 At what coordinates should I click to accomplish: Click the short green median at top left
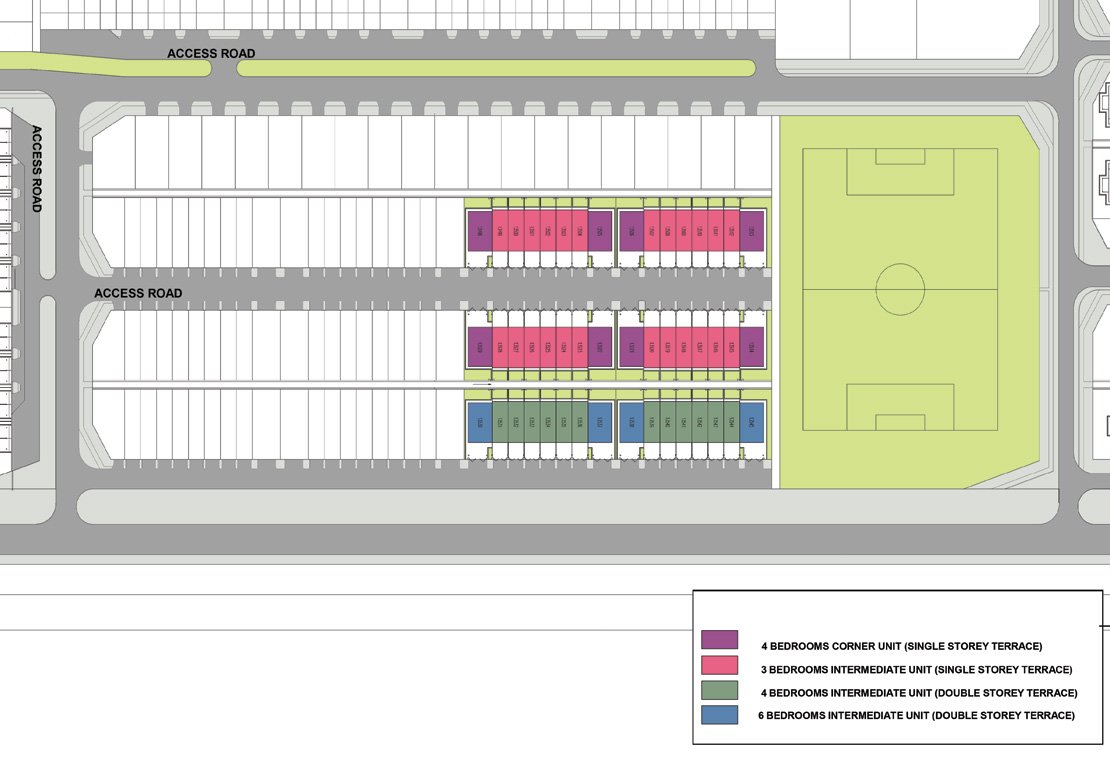pos(105,66)
